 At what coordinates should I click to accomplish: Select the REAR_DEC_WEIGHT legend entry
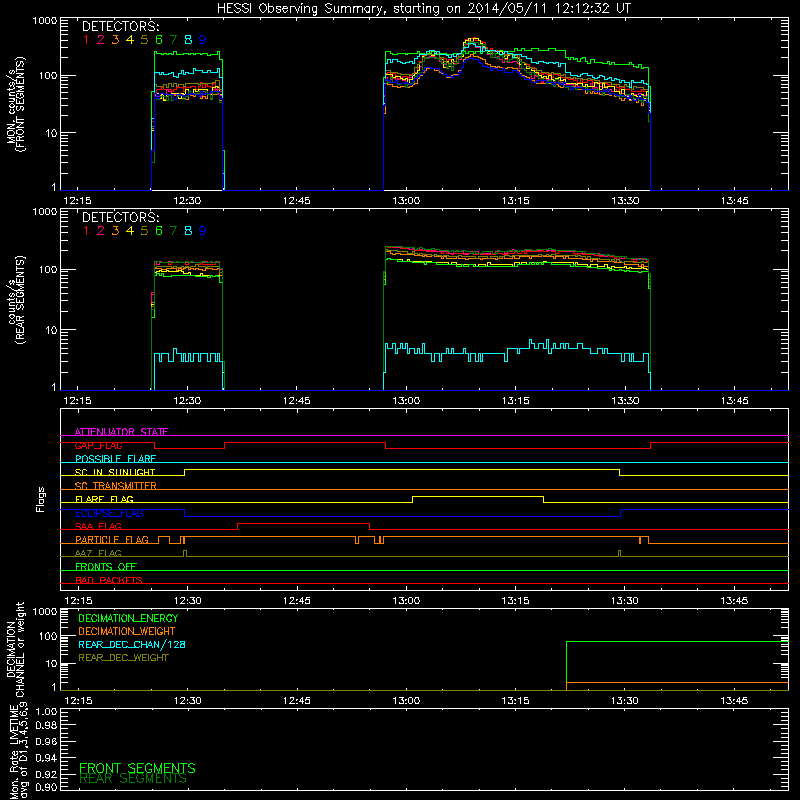tap(123, 658)
